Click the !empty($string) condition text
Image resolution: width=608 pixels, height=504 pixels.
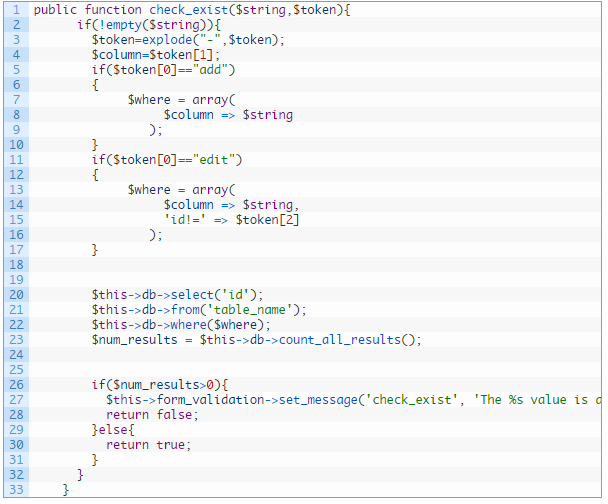[152, 25]
